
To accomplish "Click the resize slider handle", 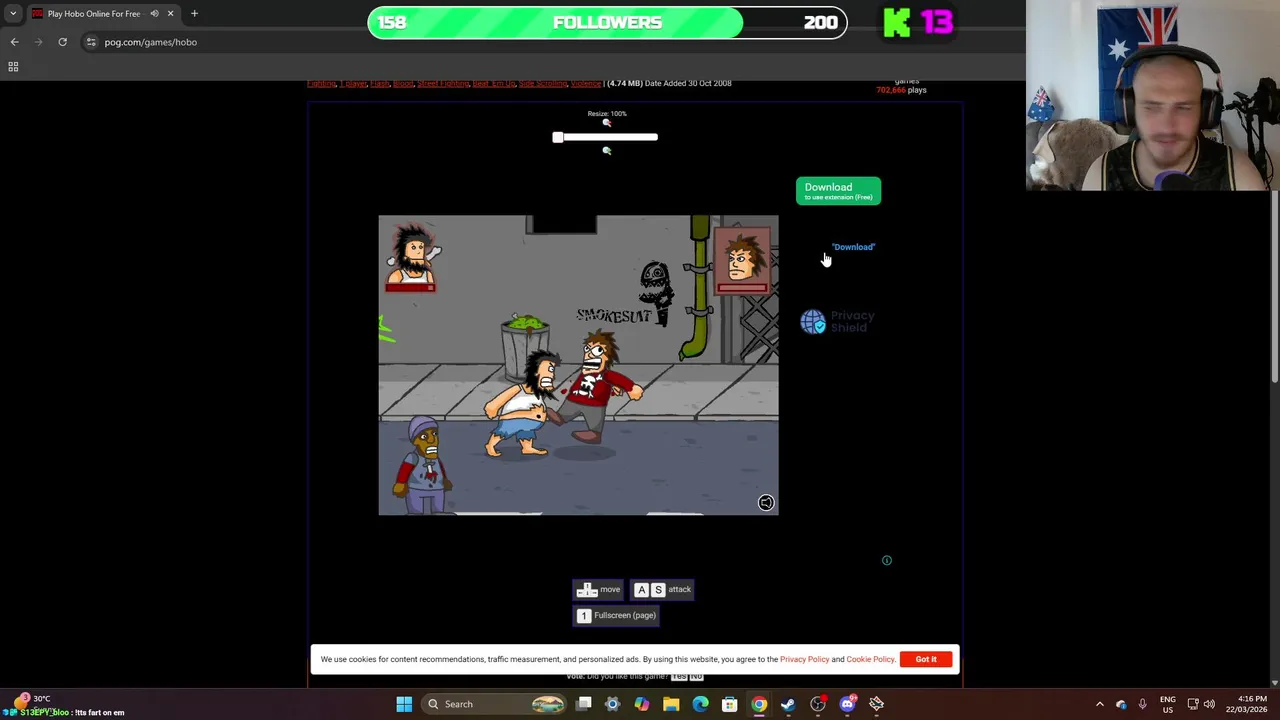I will (x=558, y=137).
